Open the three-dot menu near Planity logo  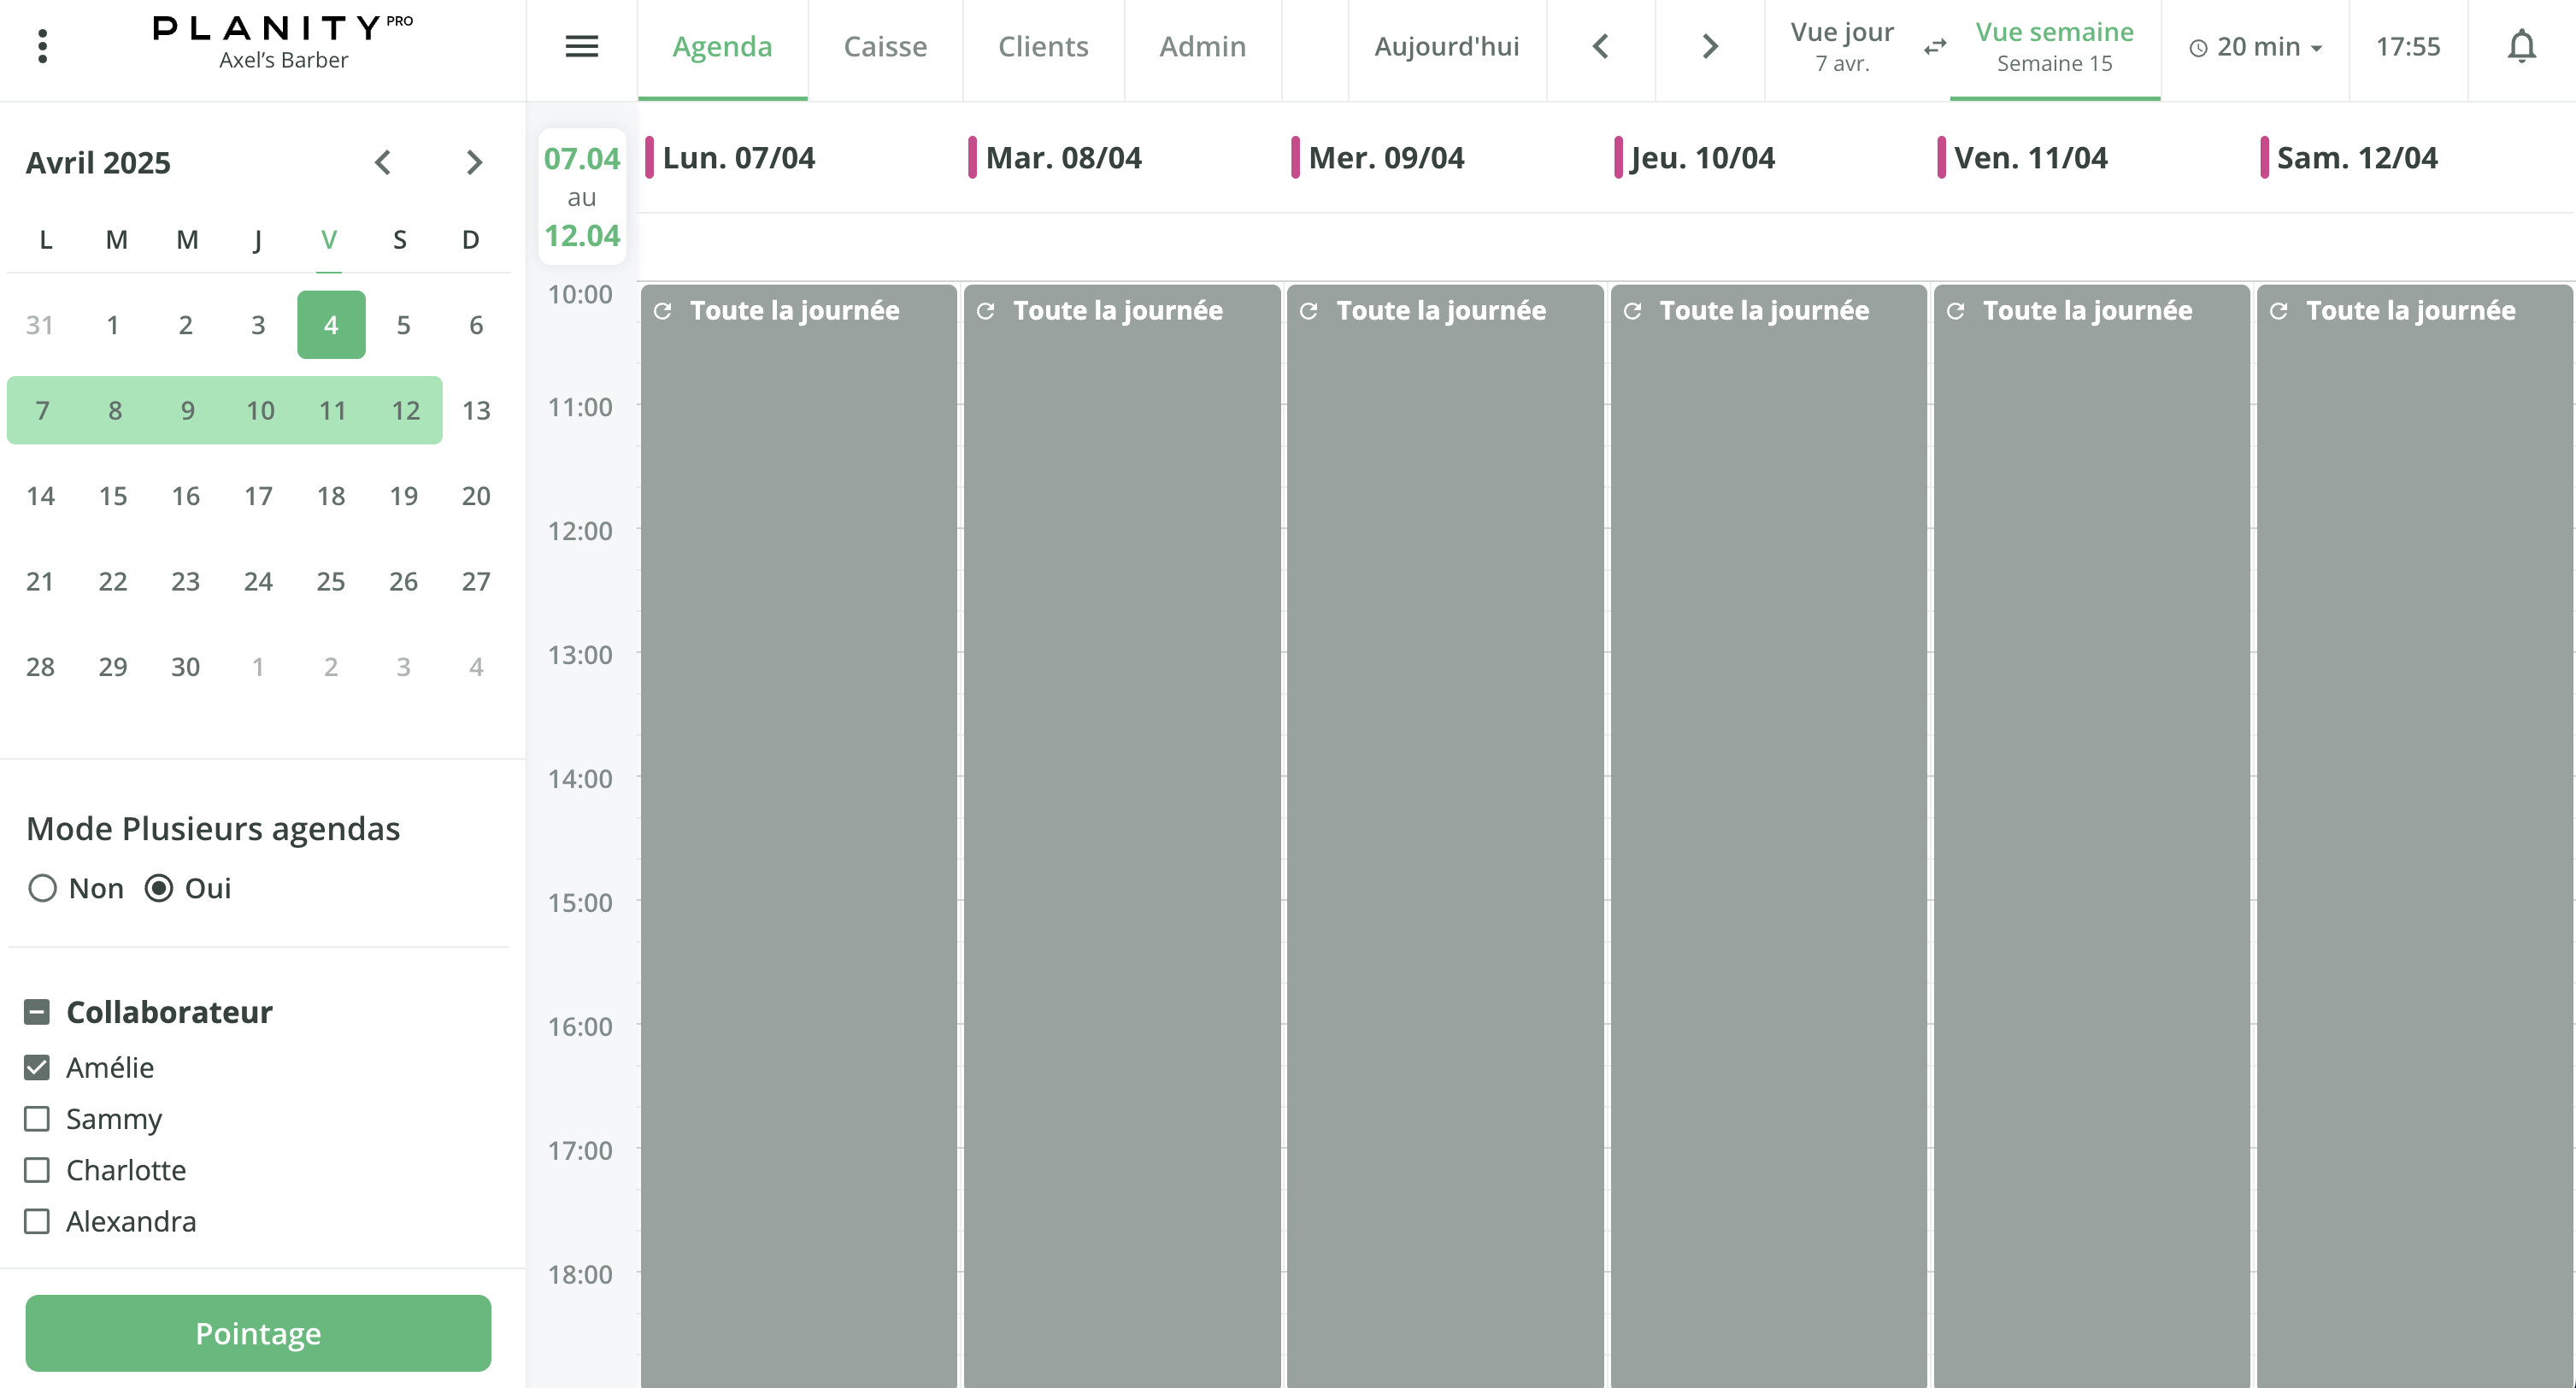coord(42,46)
